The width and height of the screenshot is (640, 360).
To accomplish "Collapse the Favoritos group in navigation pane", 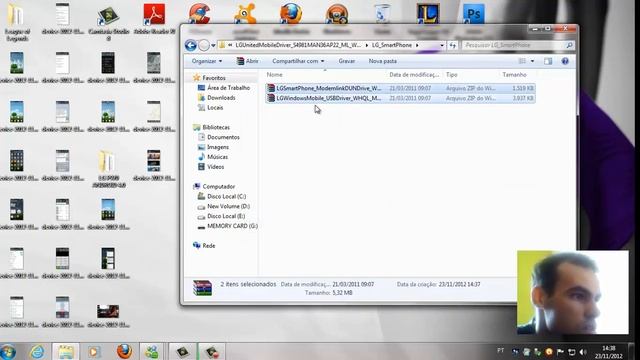I will coord(214,78).
